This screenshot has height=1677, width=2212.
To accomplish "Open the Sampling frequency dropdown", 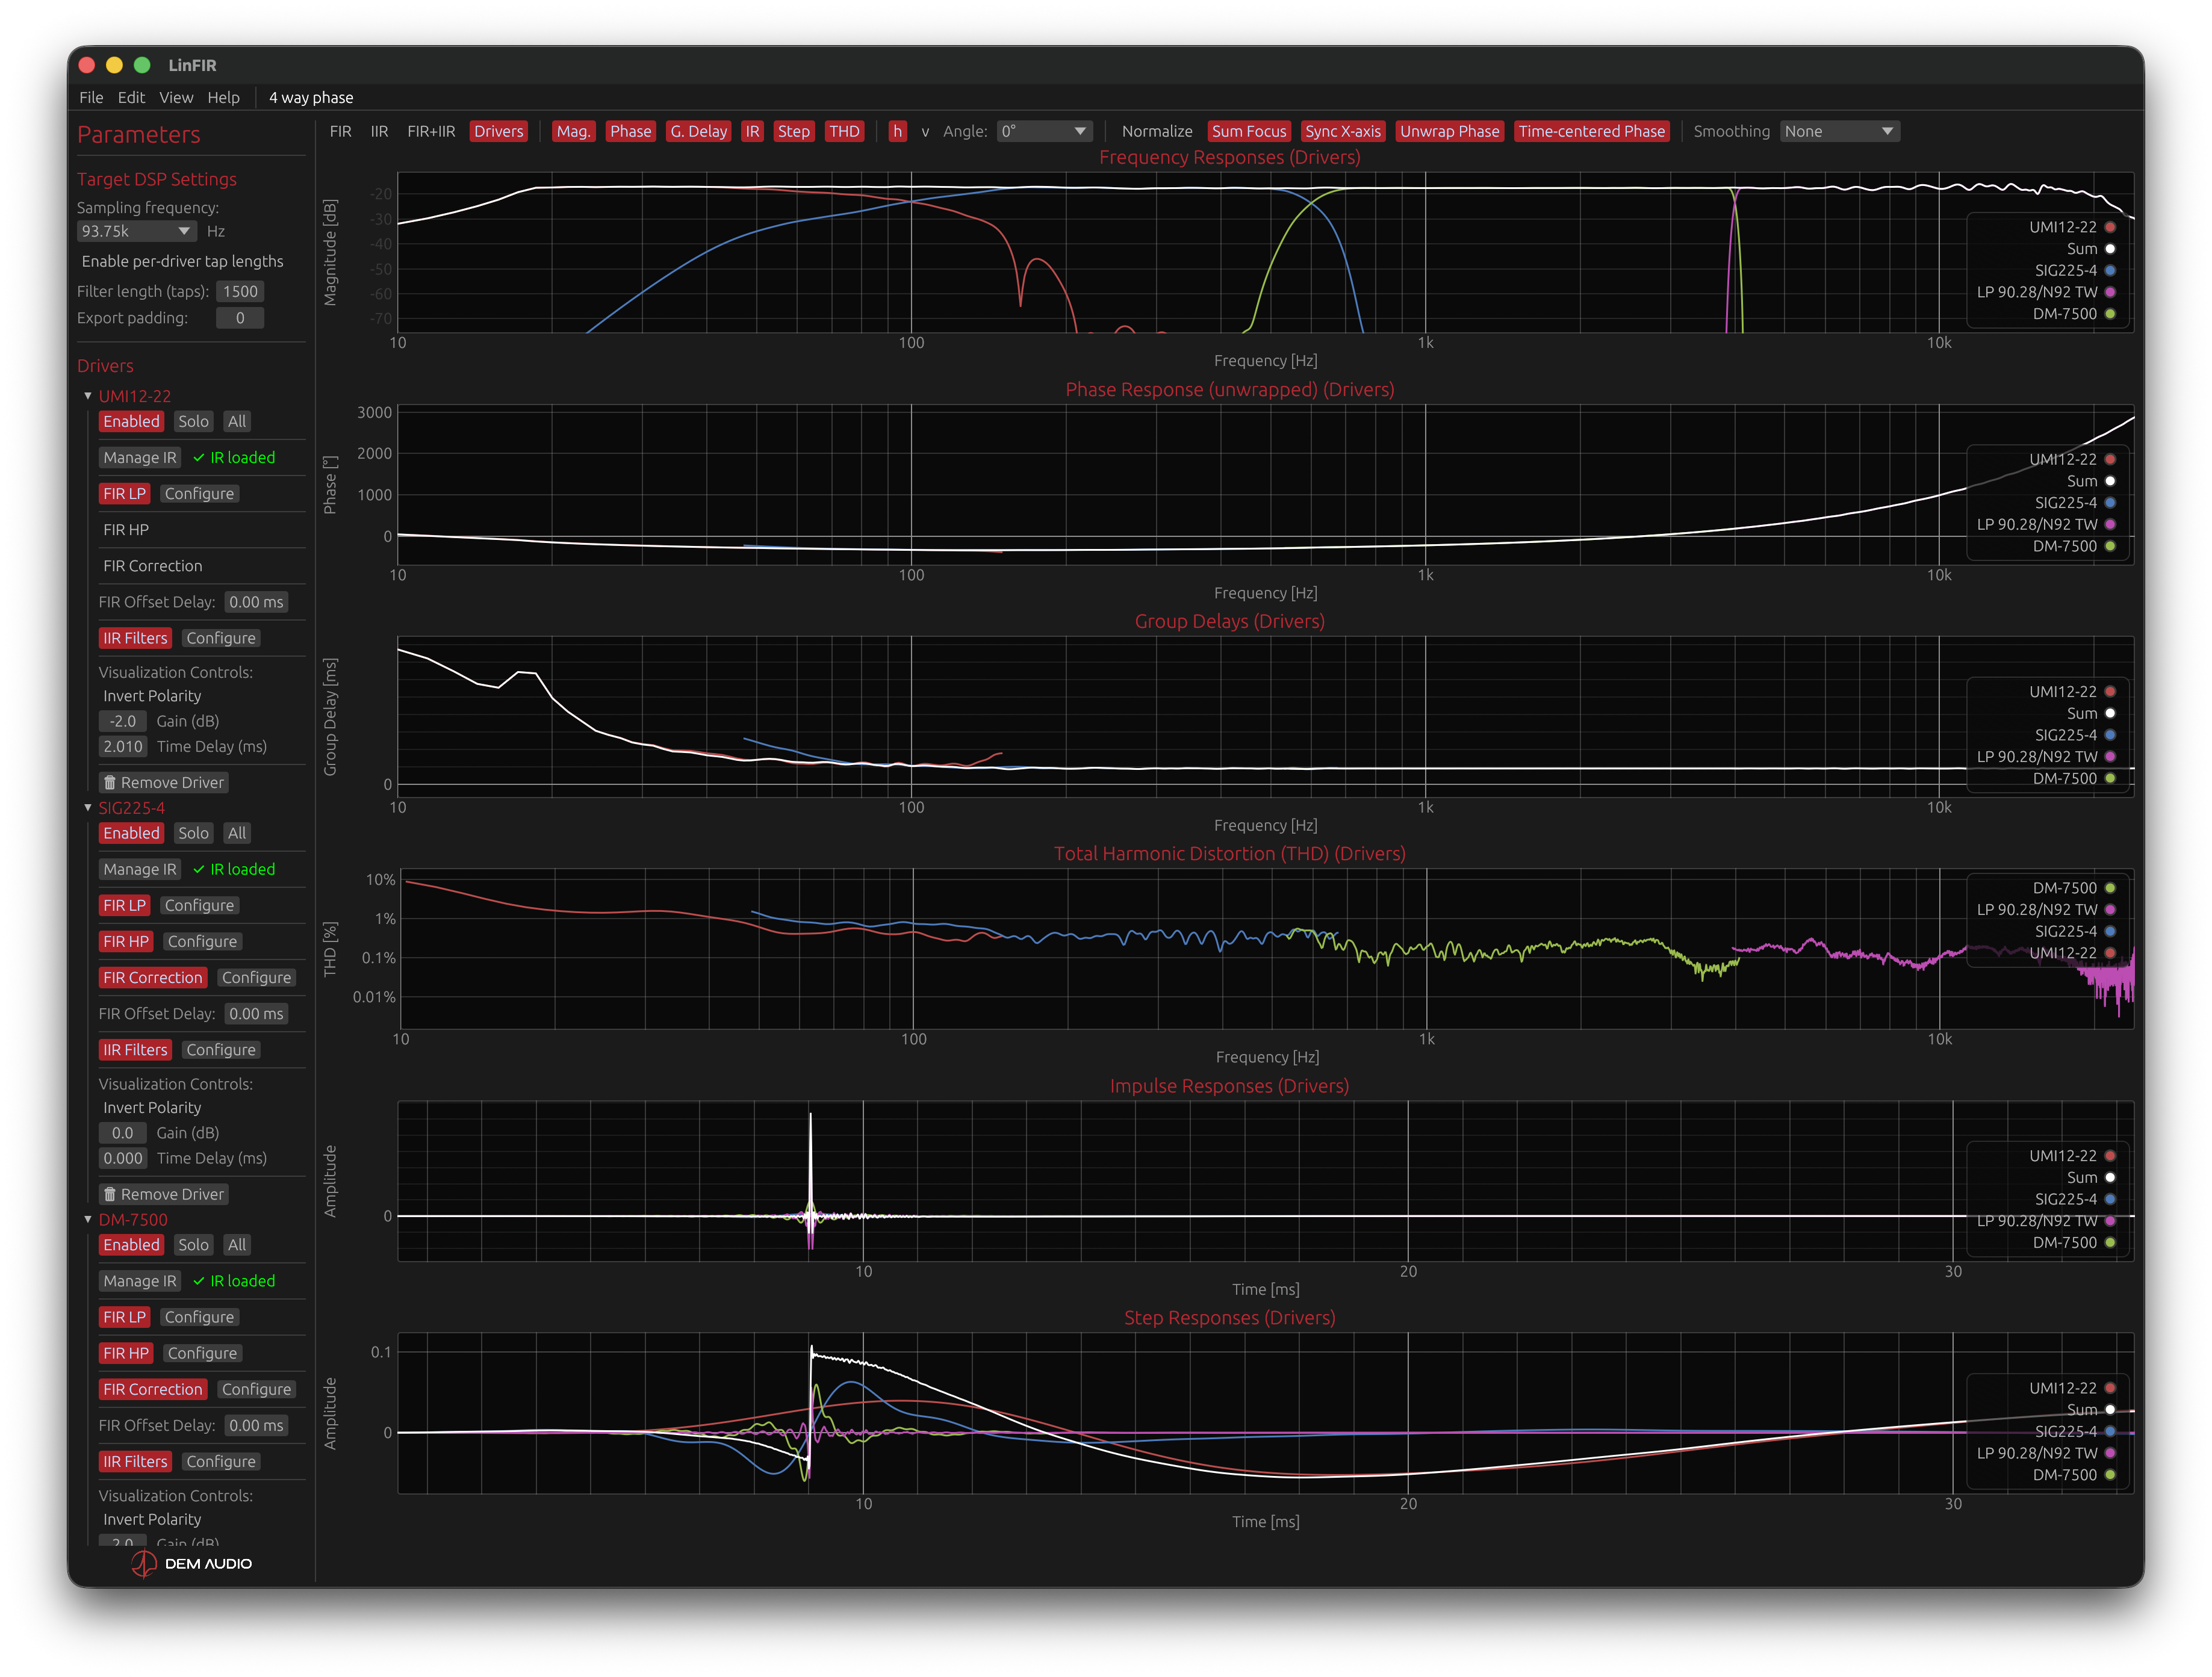I will [x=136, y=231].
